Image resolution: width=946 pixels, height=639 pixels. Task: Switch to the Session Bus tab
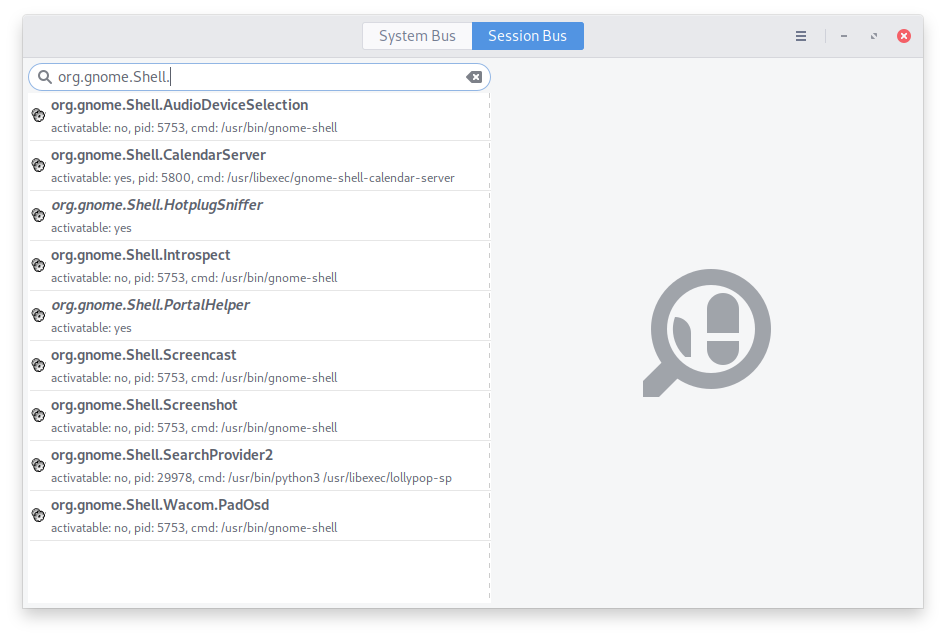pos(528,35)
